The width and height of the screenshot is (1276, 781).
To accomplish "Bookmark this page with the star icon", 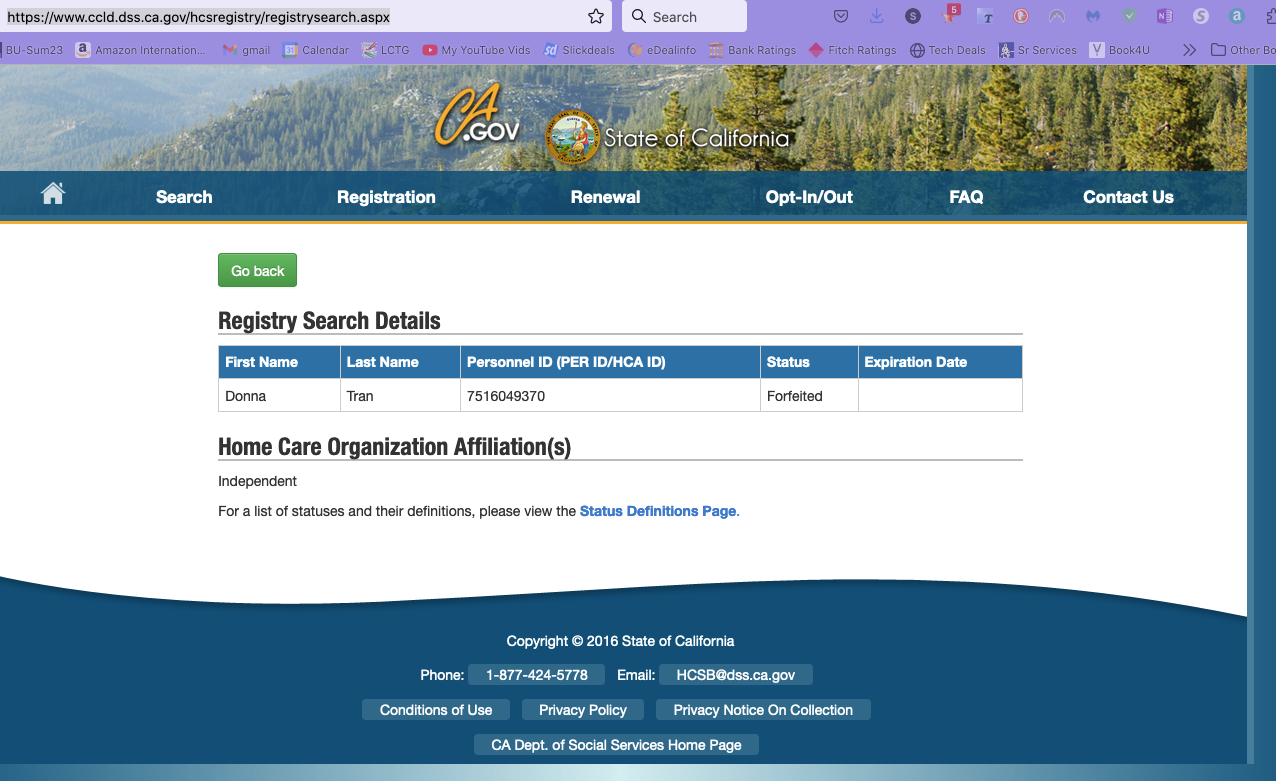I will tap(596, 17).
